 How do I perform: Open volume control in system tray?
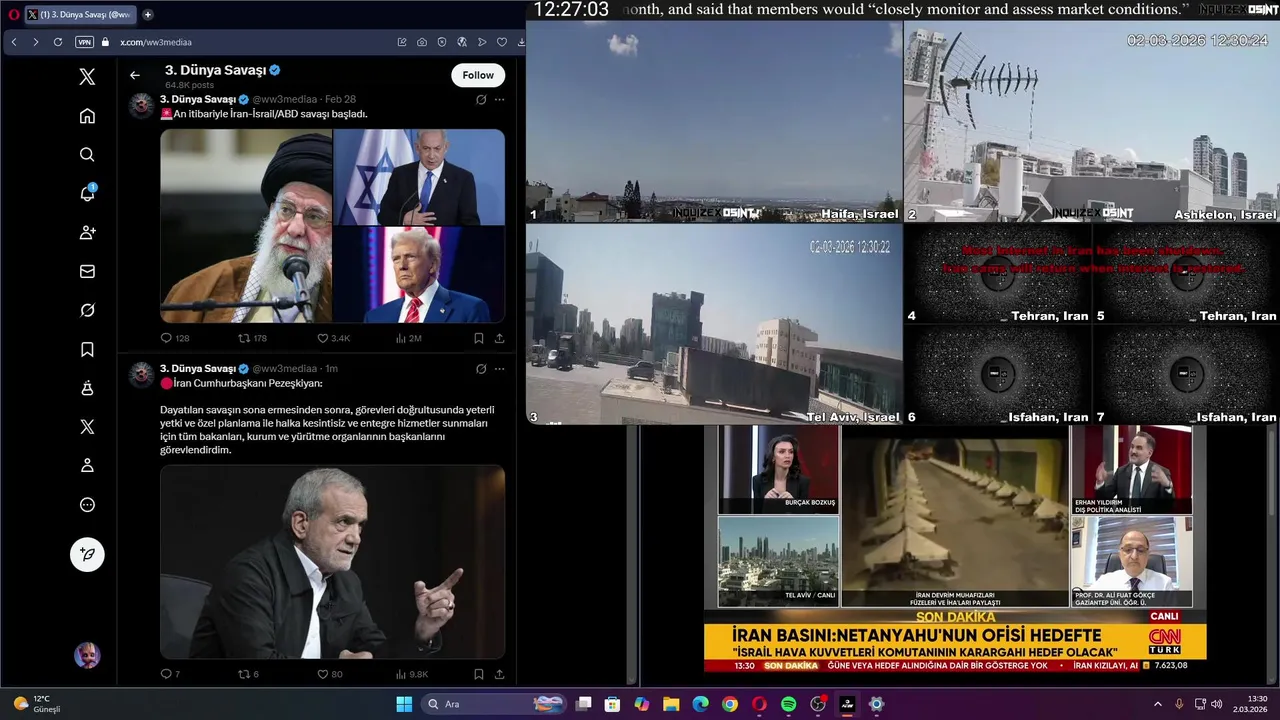[x=1217, y=704]
